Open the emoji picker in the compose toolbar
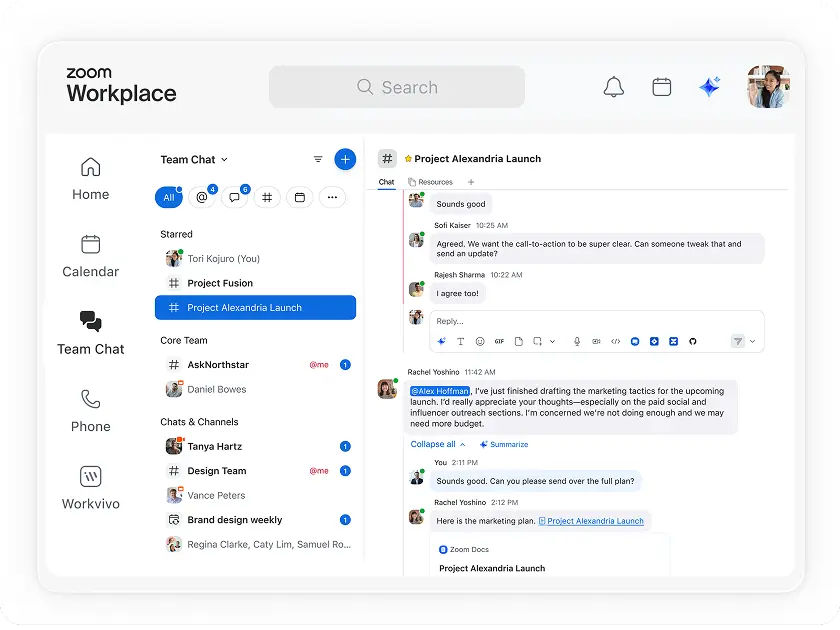This screenshot has height=630, width=840. click(x=479, y=341)
